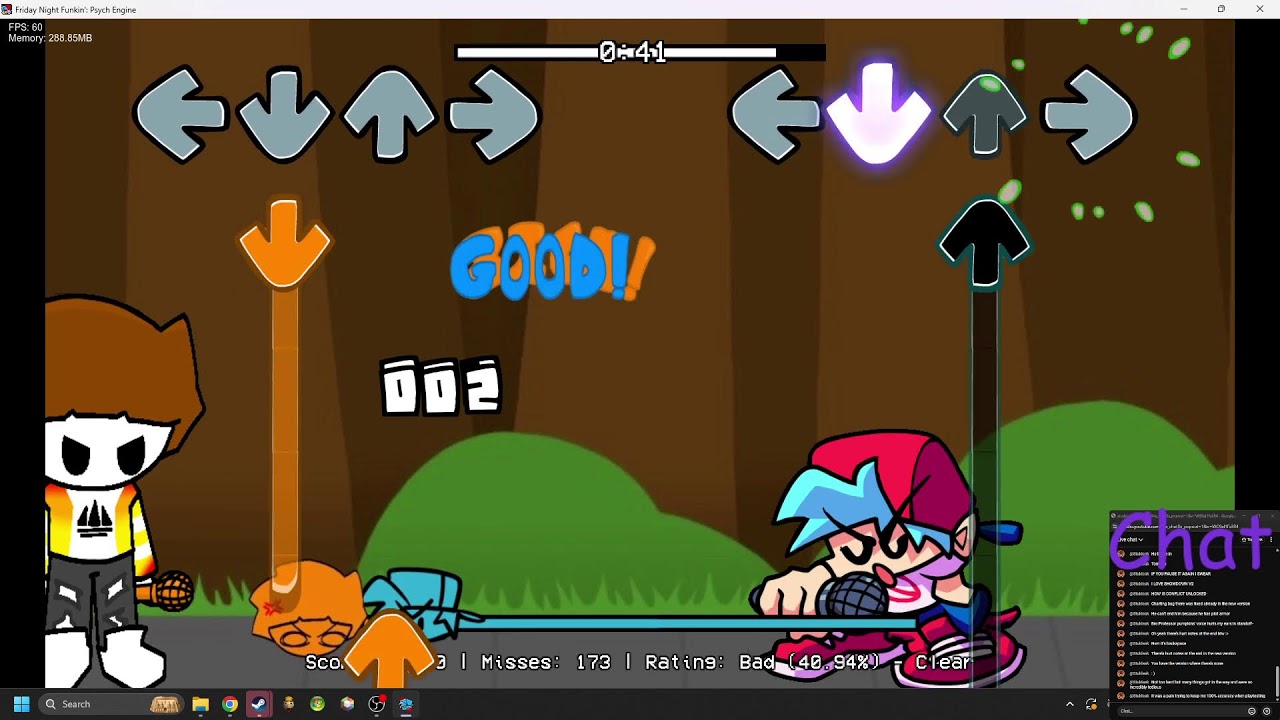Click the falling orange down-arrow note head
This screenshot has width=1280, height=720.
tap(285, 243)
